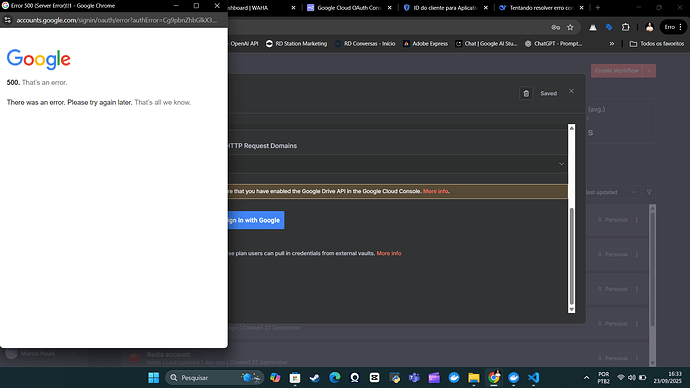Launch Visual Studio Code from the taskbar

533,377
